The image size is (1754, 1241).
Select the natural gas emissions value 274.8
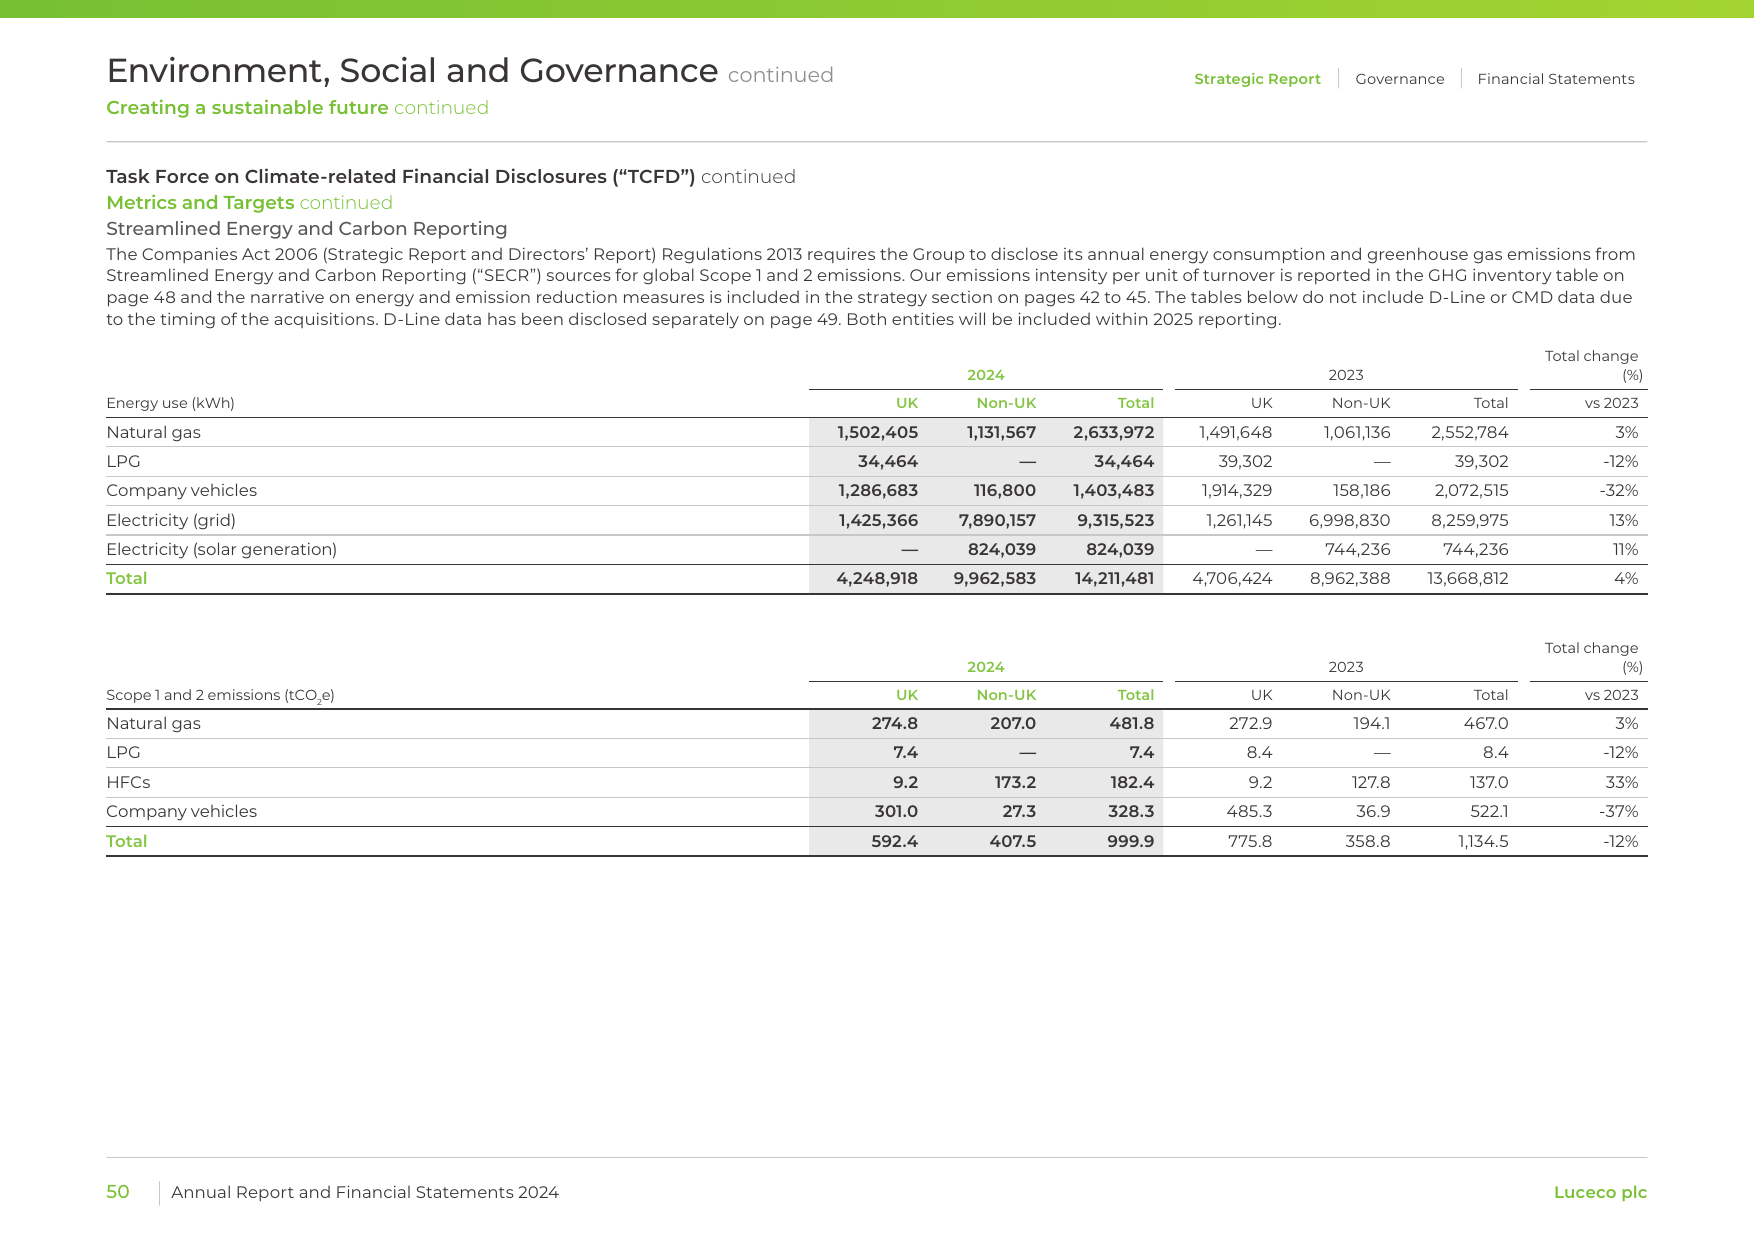pos(894,723)
